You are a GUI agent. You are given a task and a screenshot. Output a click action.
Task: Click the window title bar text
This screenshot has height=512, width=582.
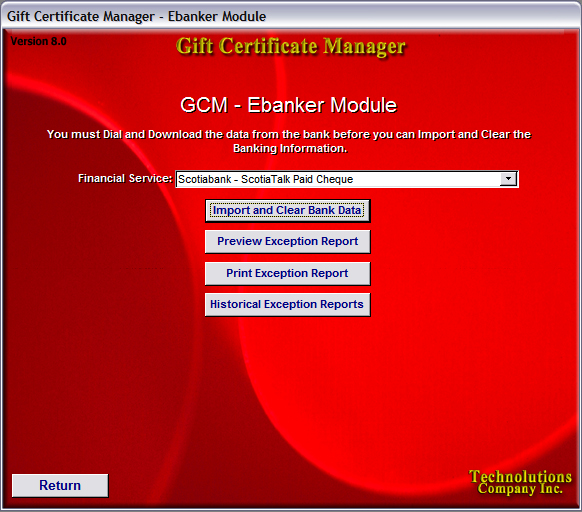137,16
